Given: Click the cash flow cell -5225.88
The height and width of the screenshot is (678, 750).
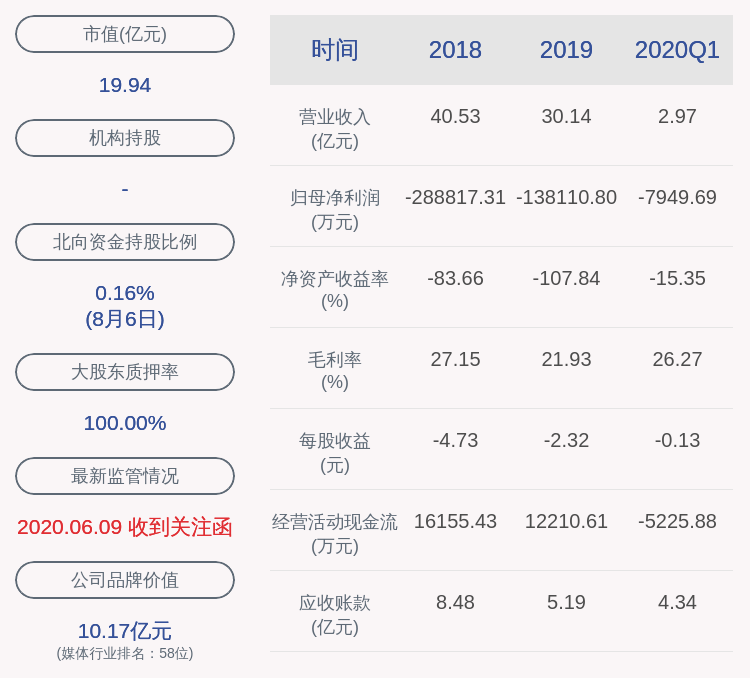Looking at the screenshot, I should 677,522.
